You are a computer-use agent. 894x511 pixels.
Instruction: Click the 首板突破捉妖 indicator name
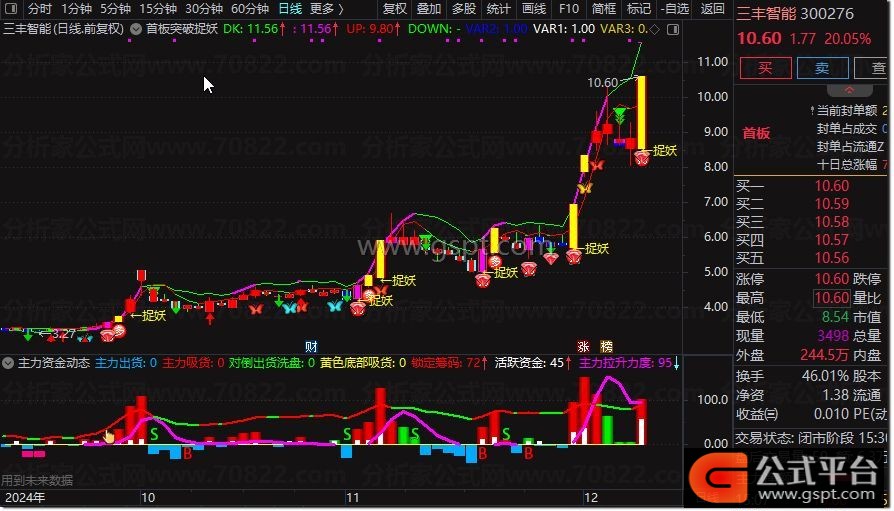coord(182,29)
